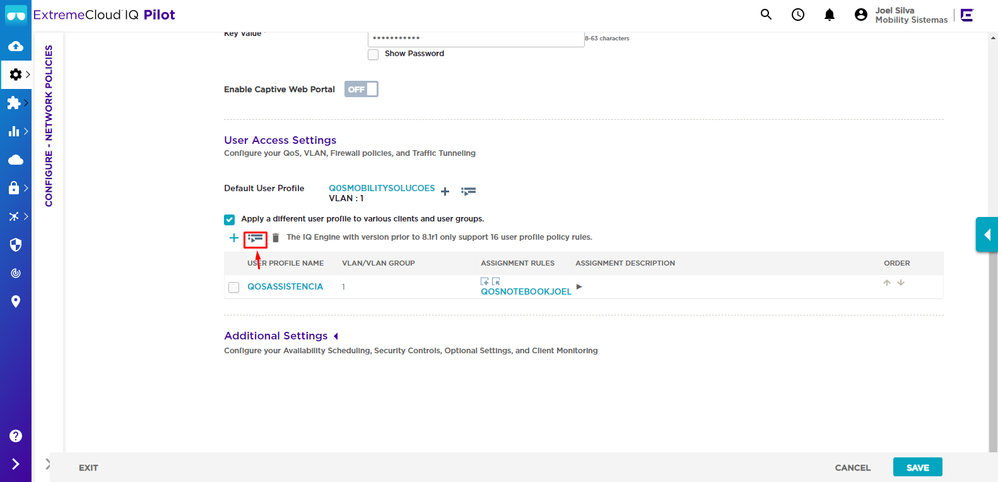The image size is (998, 482).
Task: Open the clock history icon in header
Action: point(797,15)
